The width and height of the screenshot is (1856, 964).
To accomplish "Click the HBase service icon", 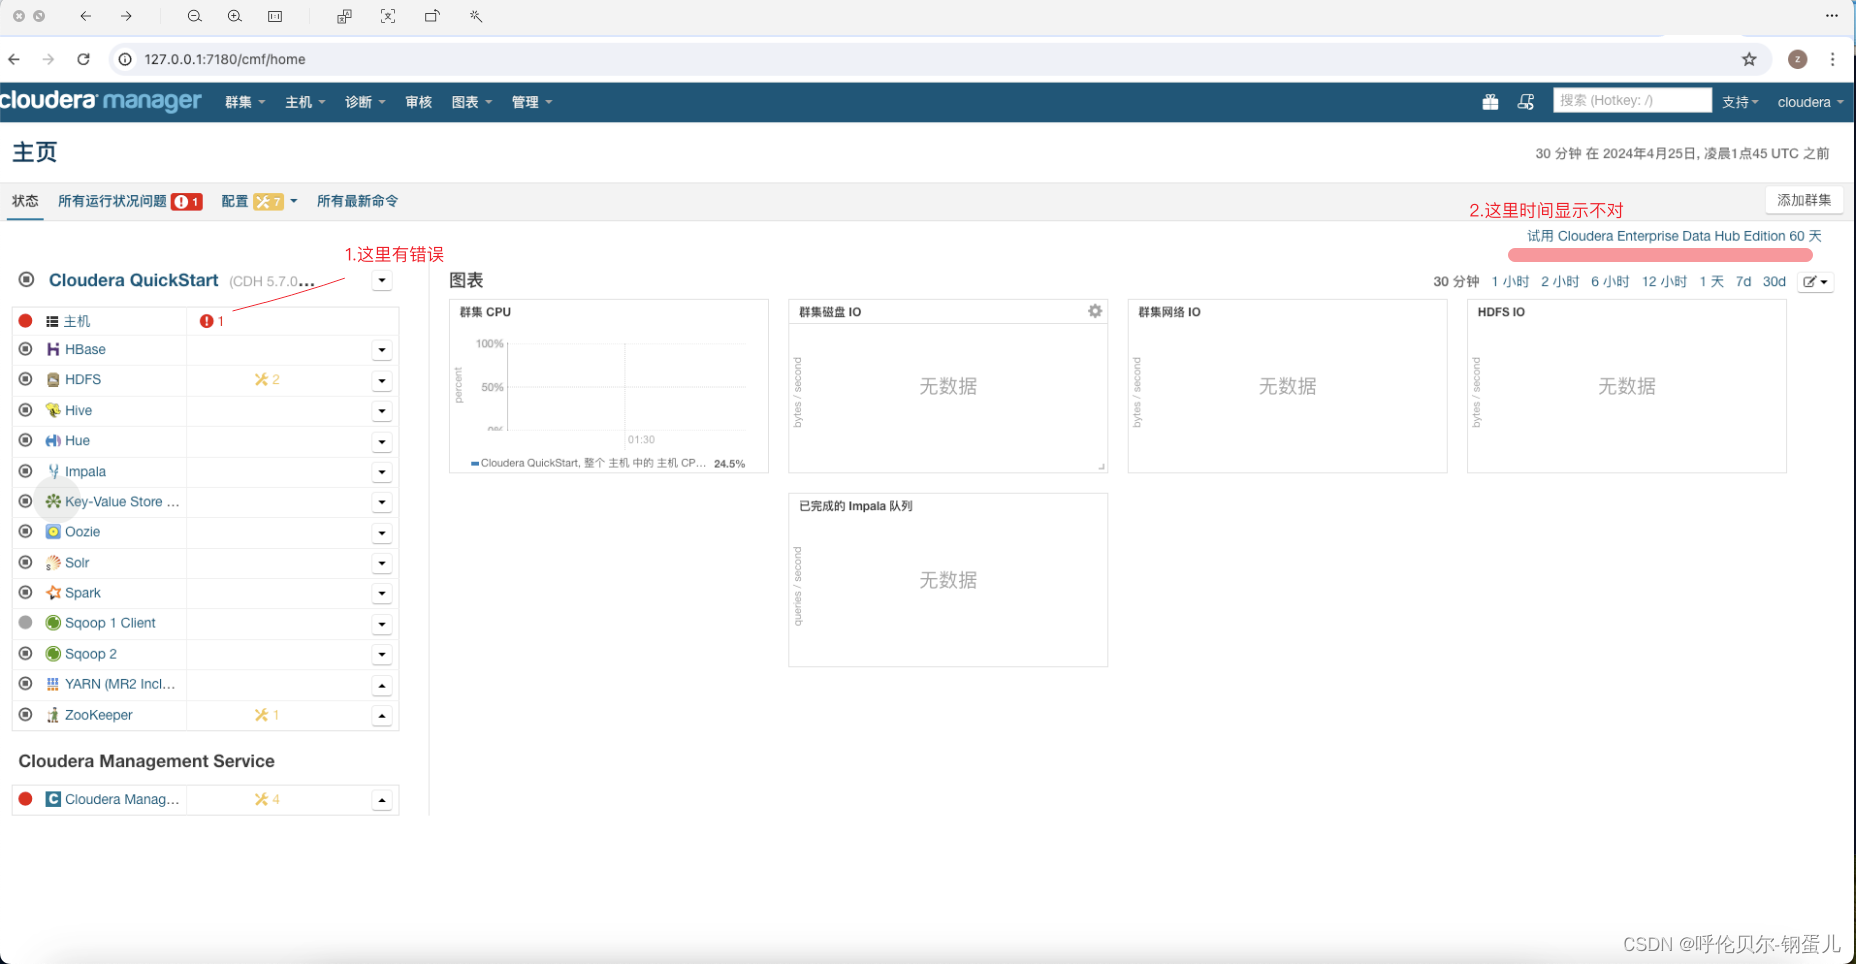I will [53, 349].
